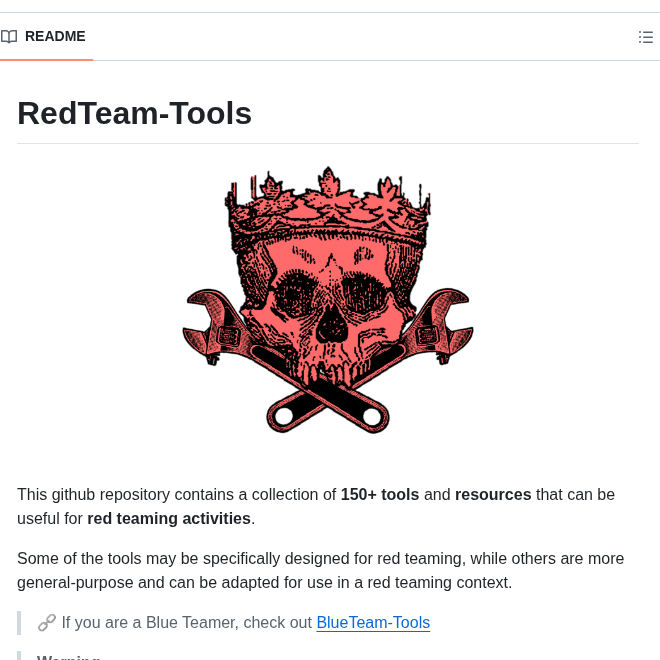The width and height of the screenshot is (660, 660).
Task: Click the book icon beside README
Action: [9, 37]
